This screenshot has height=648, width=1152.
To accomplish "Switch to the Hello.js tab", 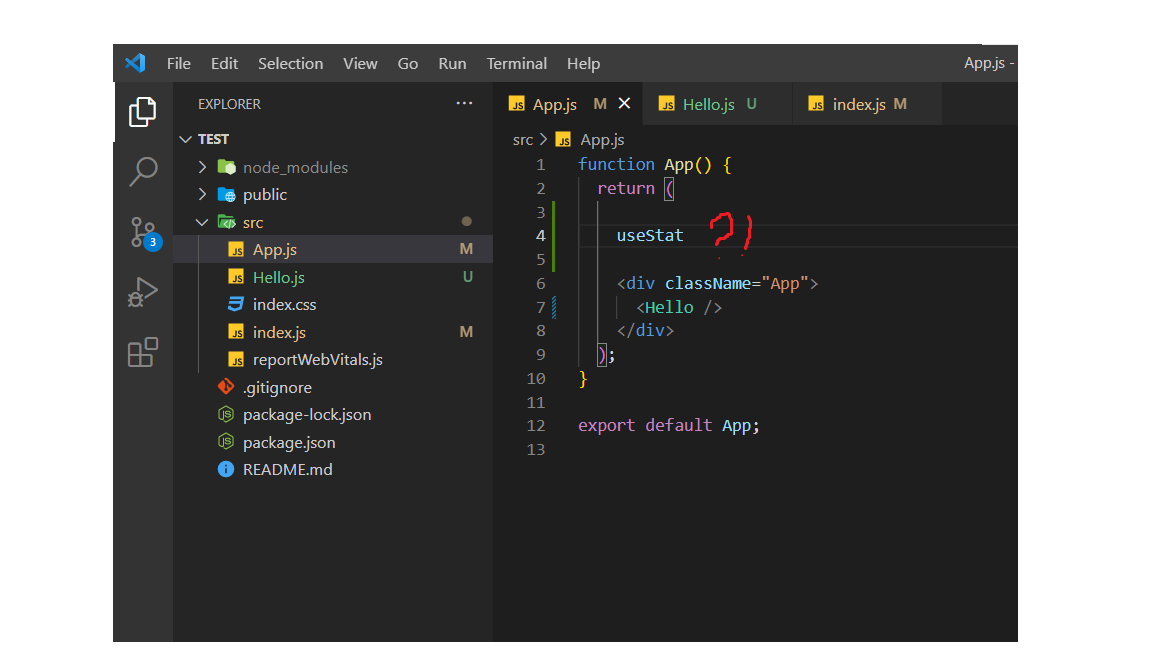I will coord(708,104).
